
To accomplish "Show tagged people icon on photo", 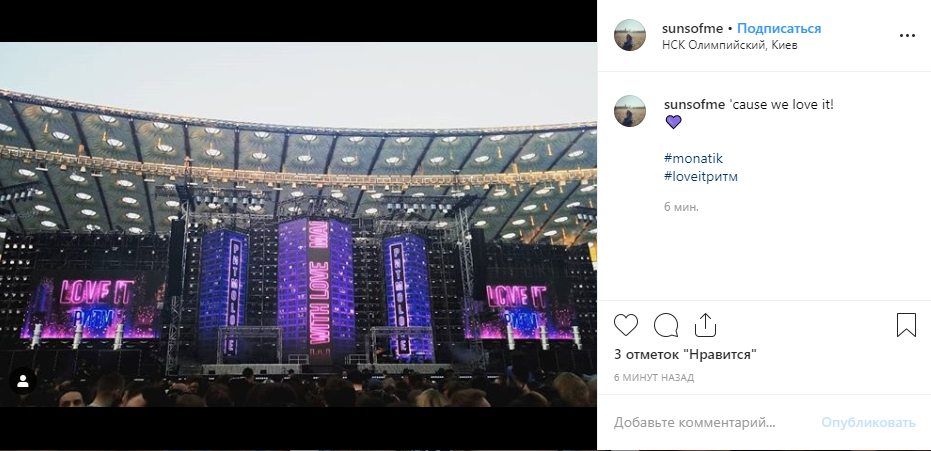I will (x=22, y=382).
